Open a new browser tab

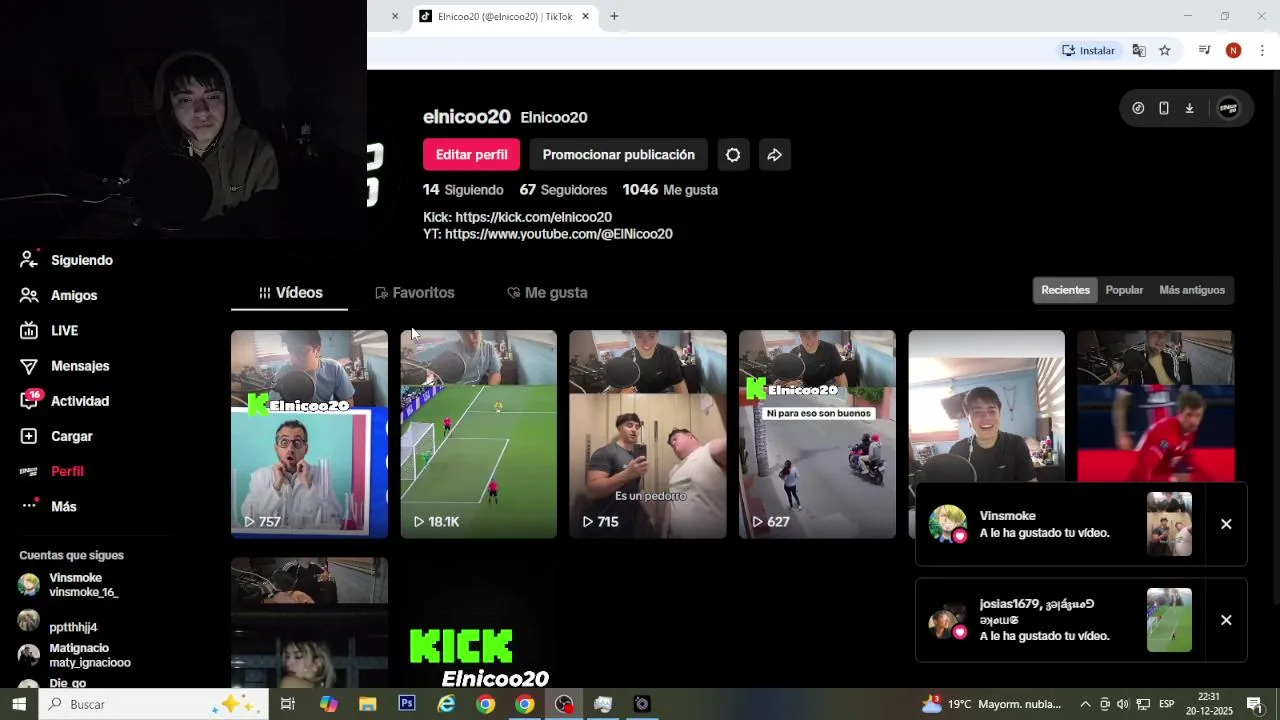(614, 16)
